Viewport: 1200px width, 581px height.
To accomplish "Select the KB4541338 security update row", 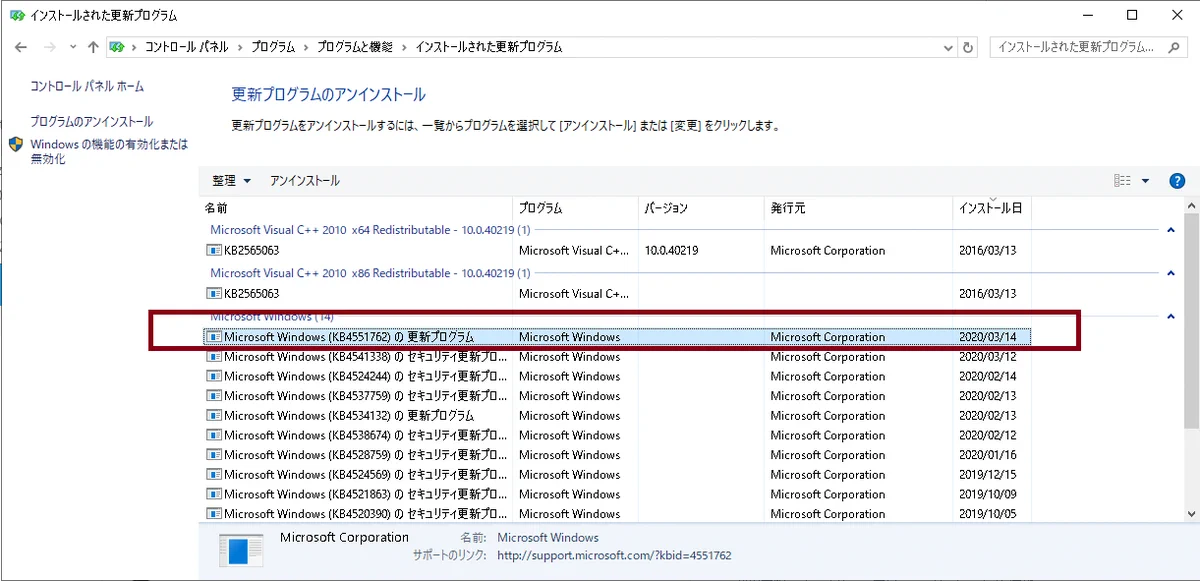I will (x=617, y=357).
